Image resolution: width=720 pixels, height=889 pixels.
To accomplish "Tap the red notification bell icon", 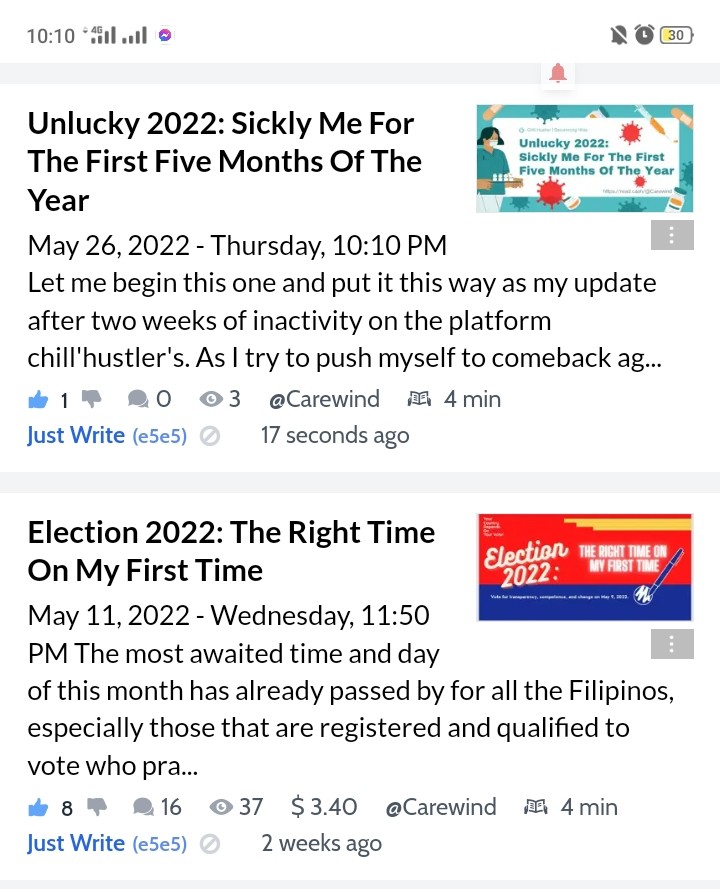I will pos(558,74).
